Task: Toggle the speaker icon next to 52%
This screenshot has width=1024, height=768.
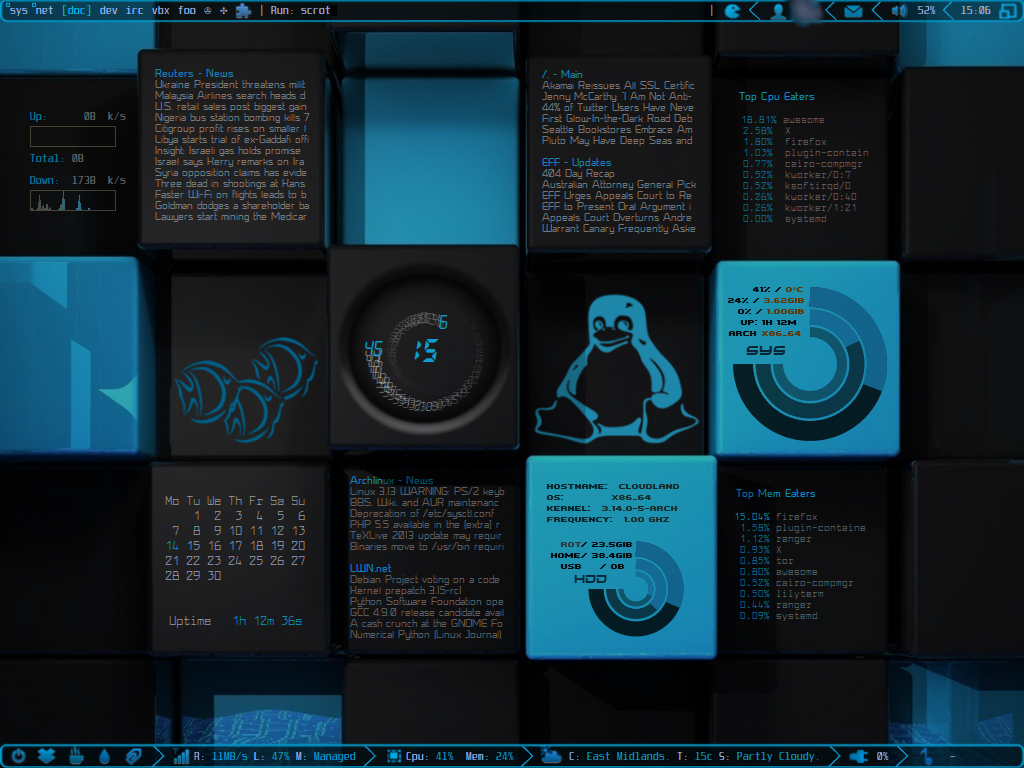Action: pos(897,10)
